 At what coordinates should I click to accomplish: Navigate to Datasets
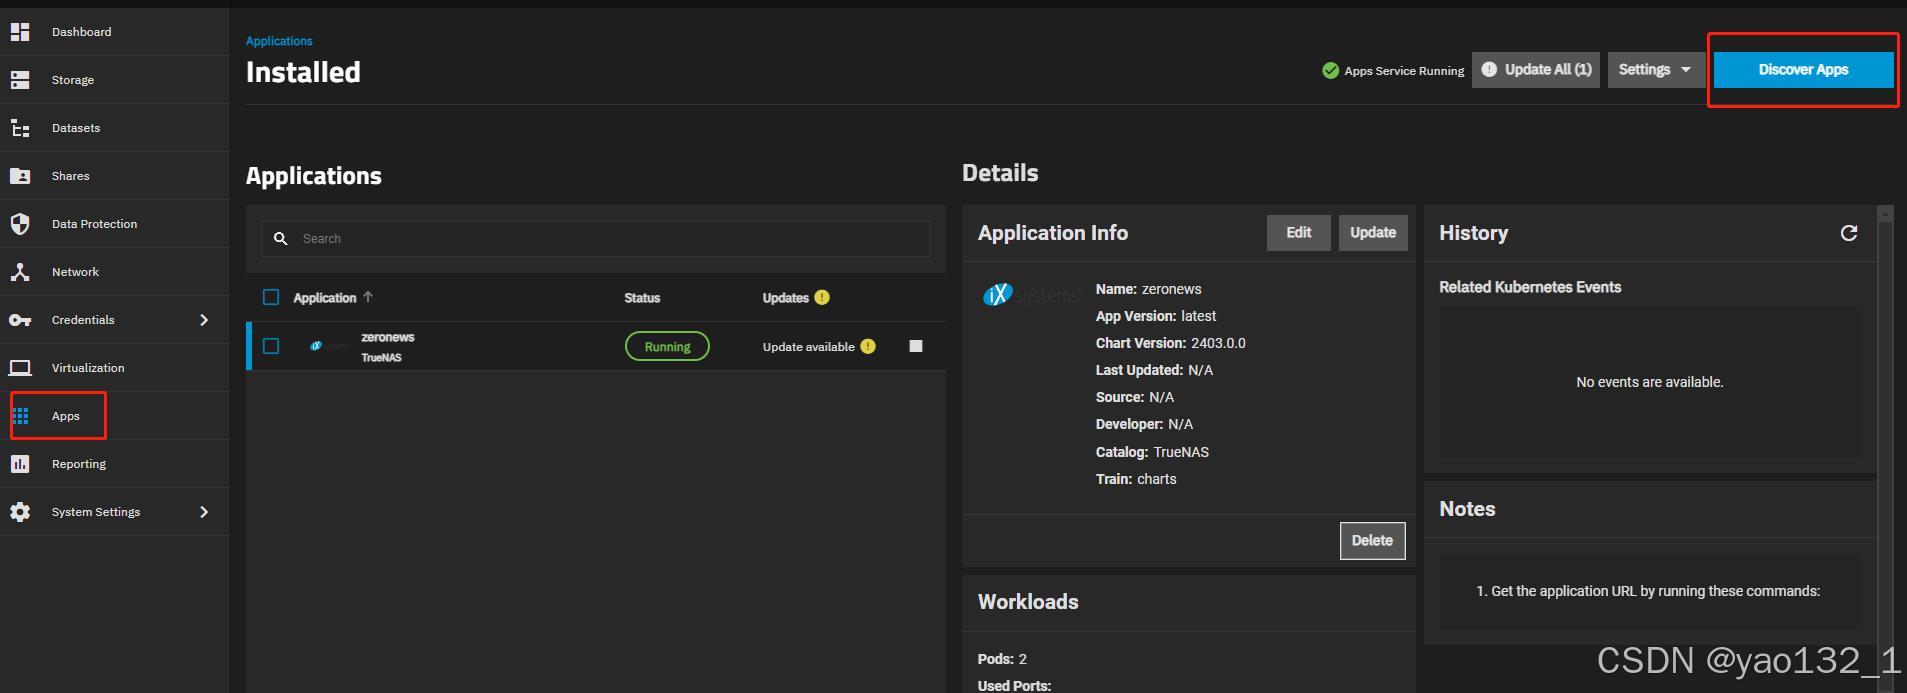(x=76, y=128)
